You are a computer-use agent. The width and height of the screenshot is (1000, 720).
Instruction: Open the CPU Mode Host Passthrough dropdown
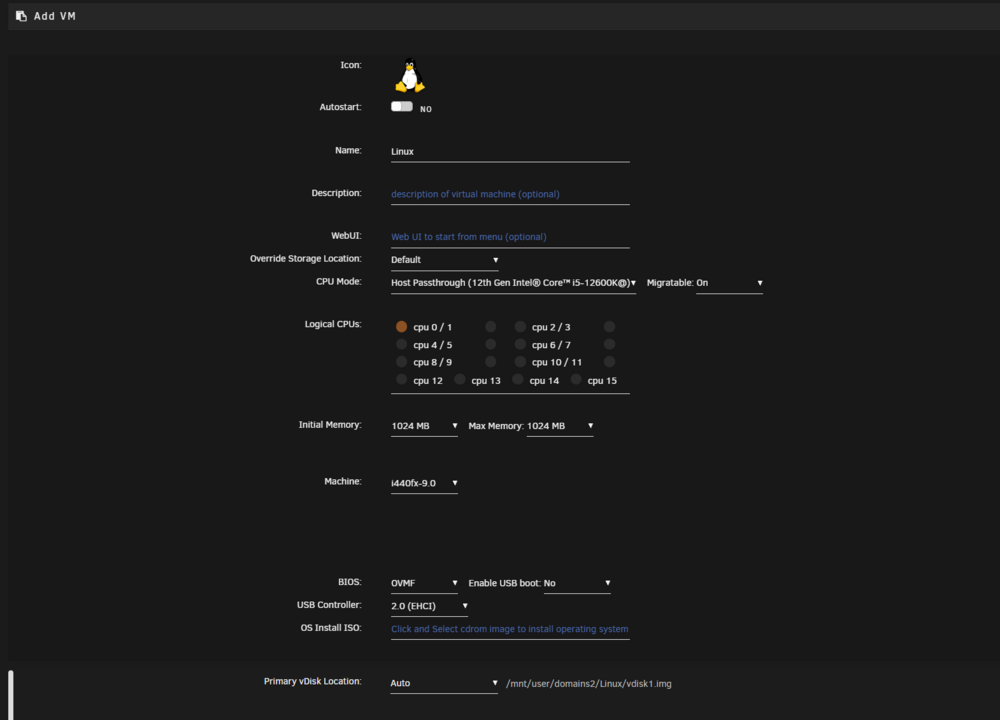tap(513, 283)
